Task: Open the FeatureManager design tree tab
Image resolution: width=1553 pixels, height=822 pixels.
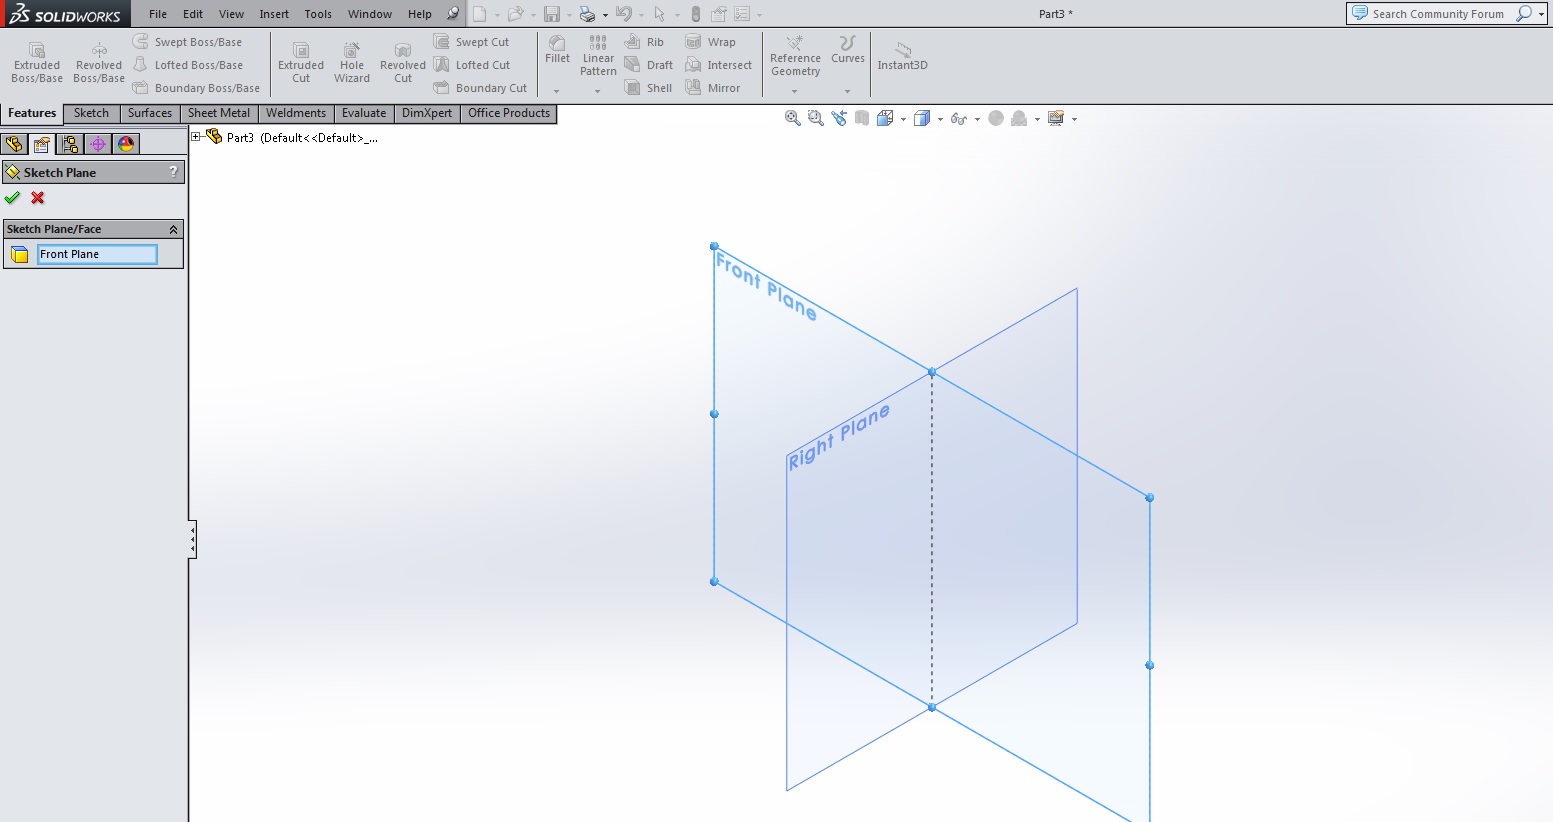Action: (14, 144)
